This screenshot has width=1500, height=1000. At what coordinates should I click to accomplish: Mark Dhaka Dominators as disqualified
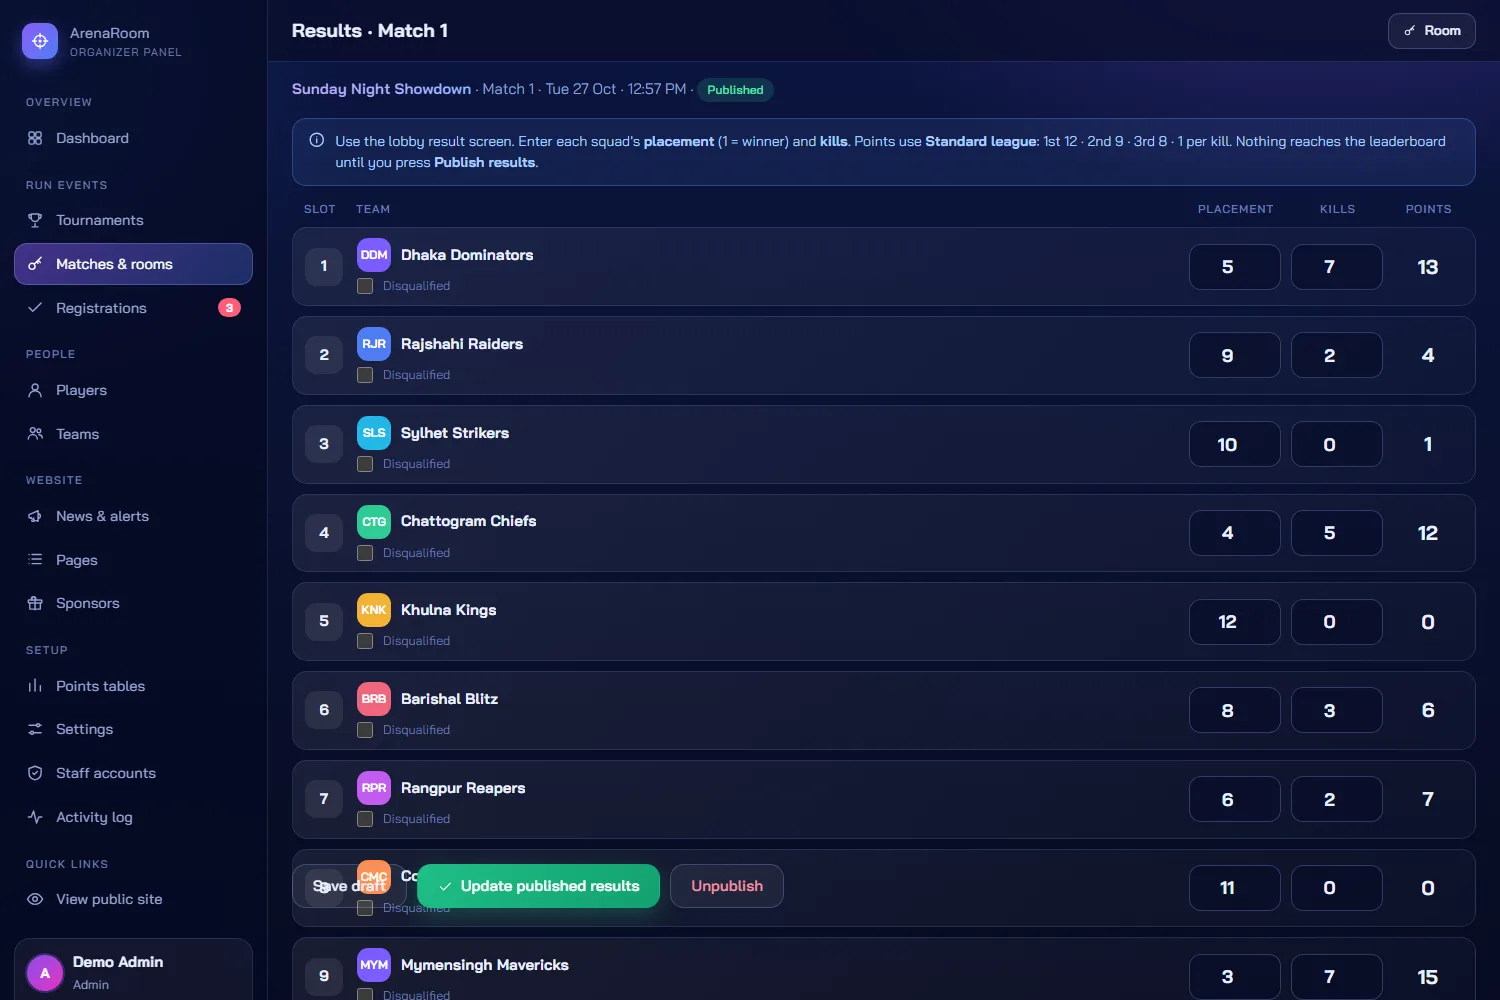click(x=365, y=286)
